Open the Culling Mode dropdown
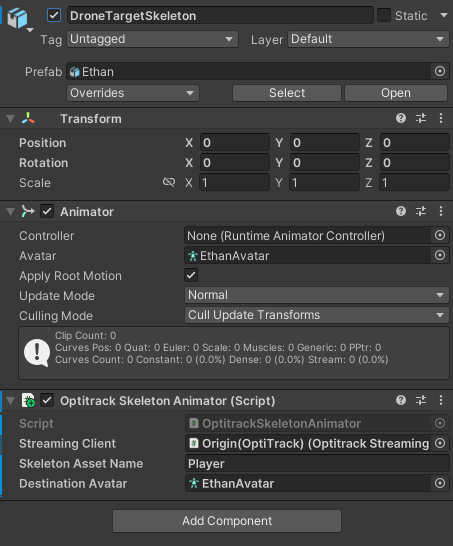The height and width of the screenshot is (546, 453). pos(317,315)
